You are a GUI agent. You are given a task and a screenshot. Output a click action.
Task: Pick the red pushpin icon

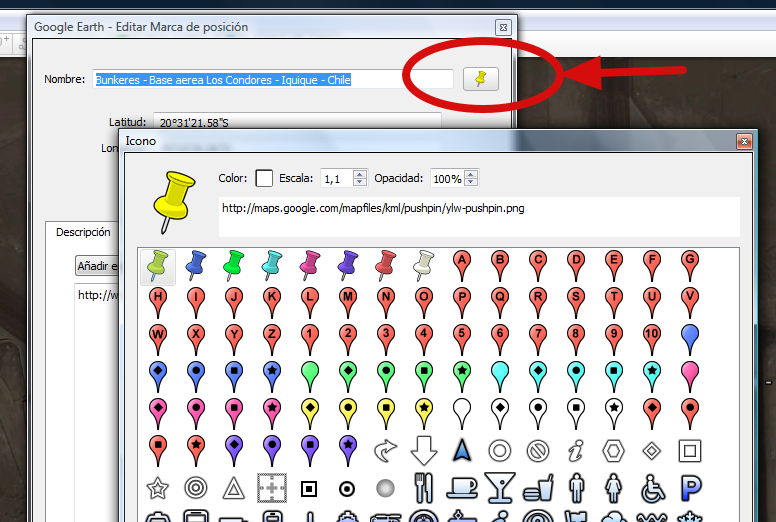point(386,265)
